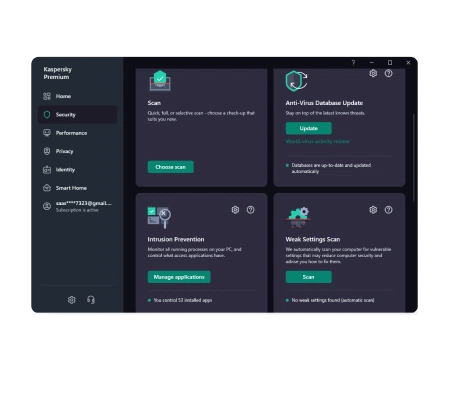
Task: Click the 'Subscription is active' status text
Action: [x=77, y=210]
